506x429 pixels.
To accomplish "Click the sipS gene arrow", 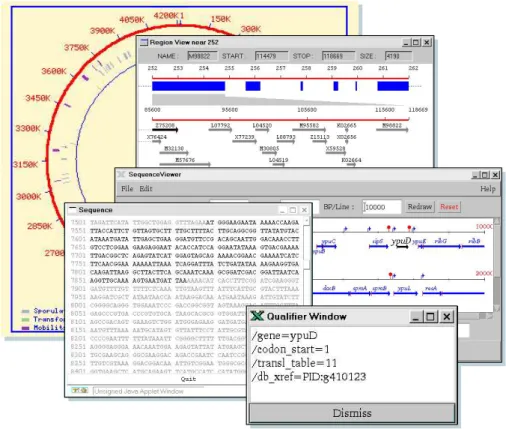I will pyautogui.click(x=378, y=247).
